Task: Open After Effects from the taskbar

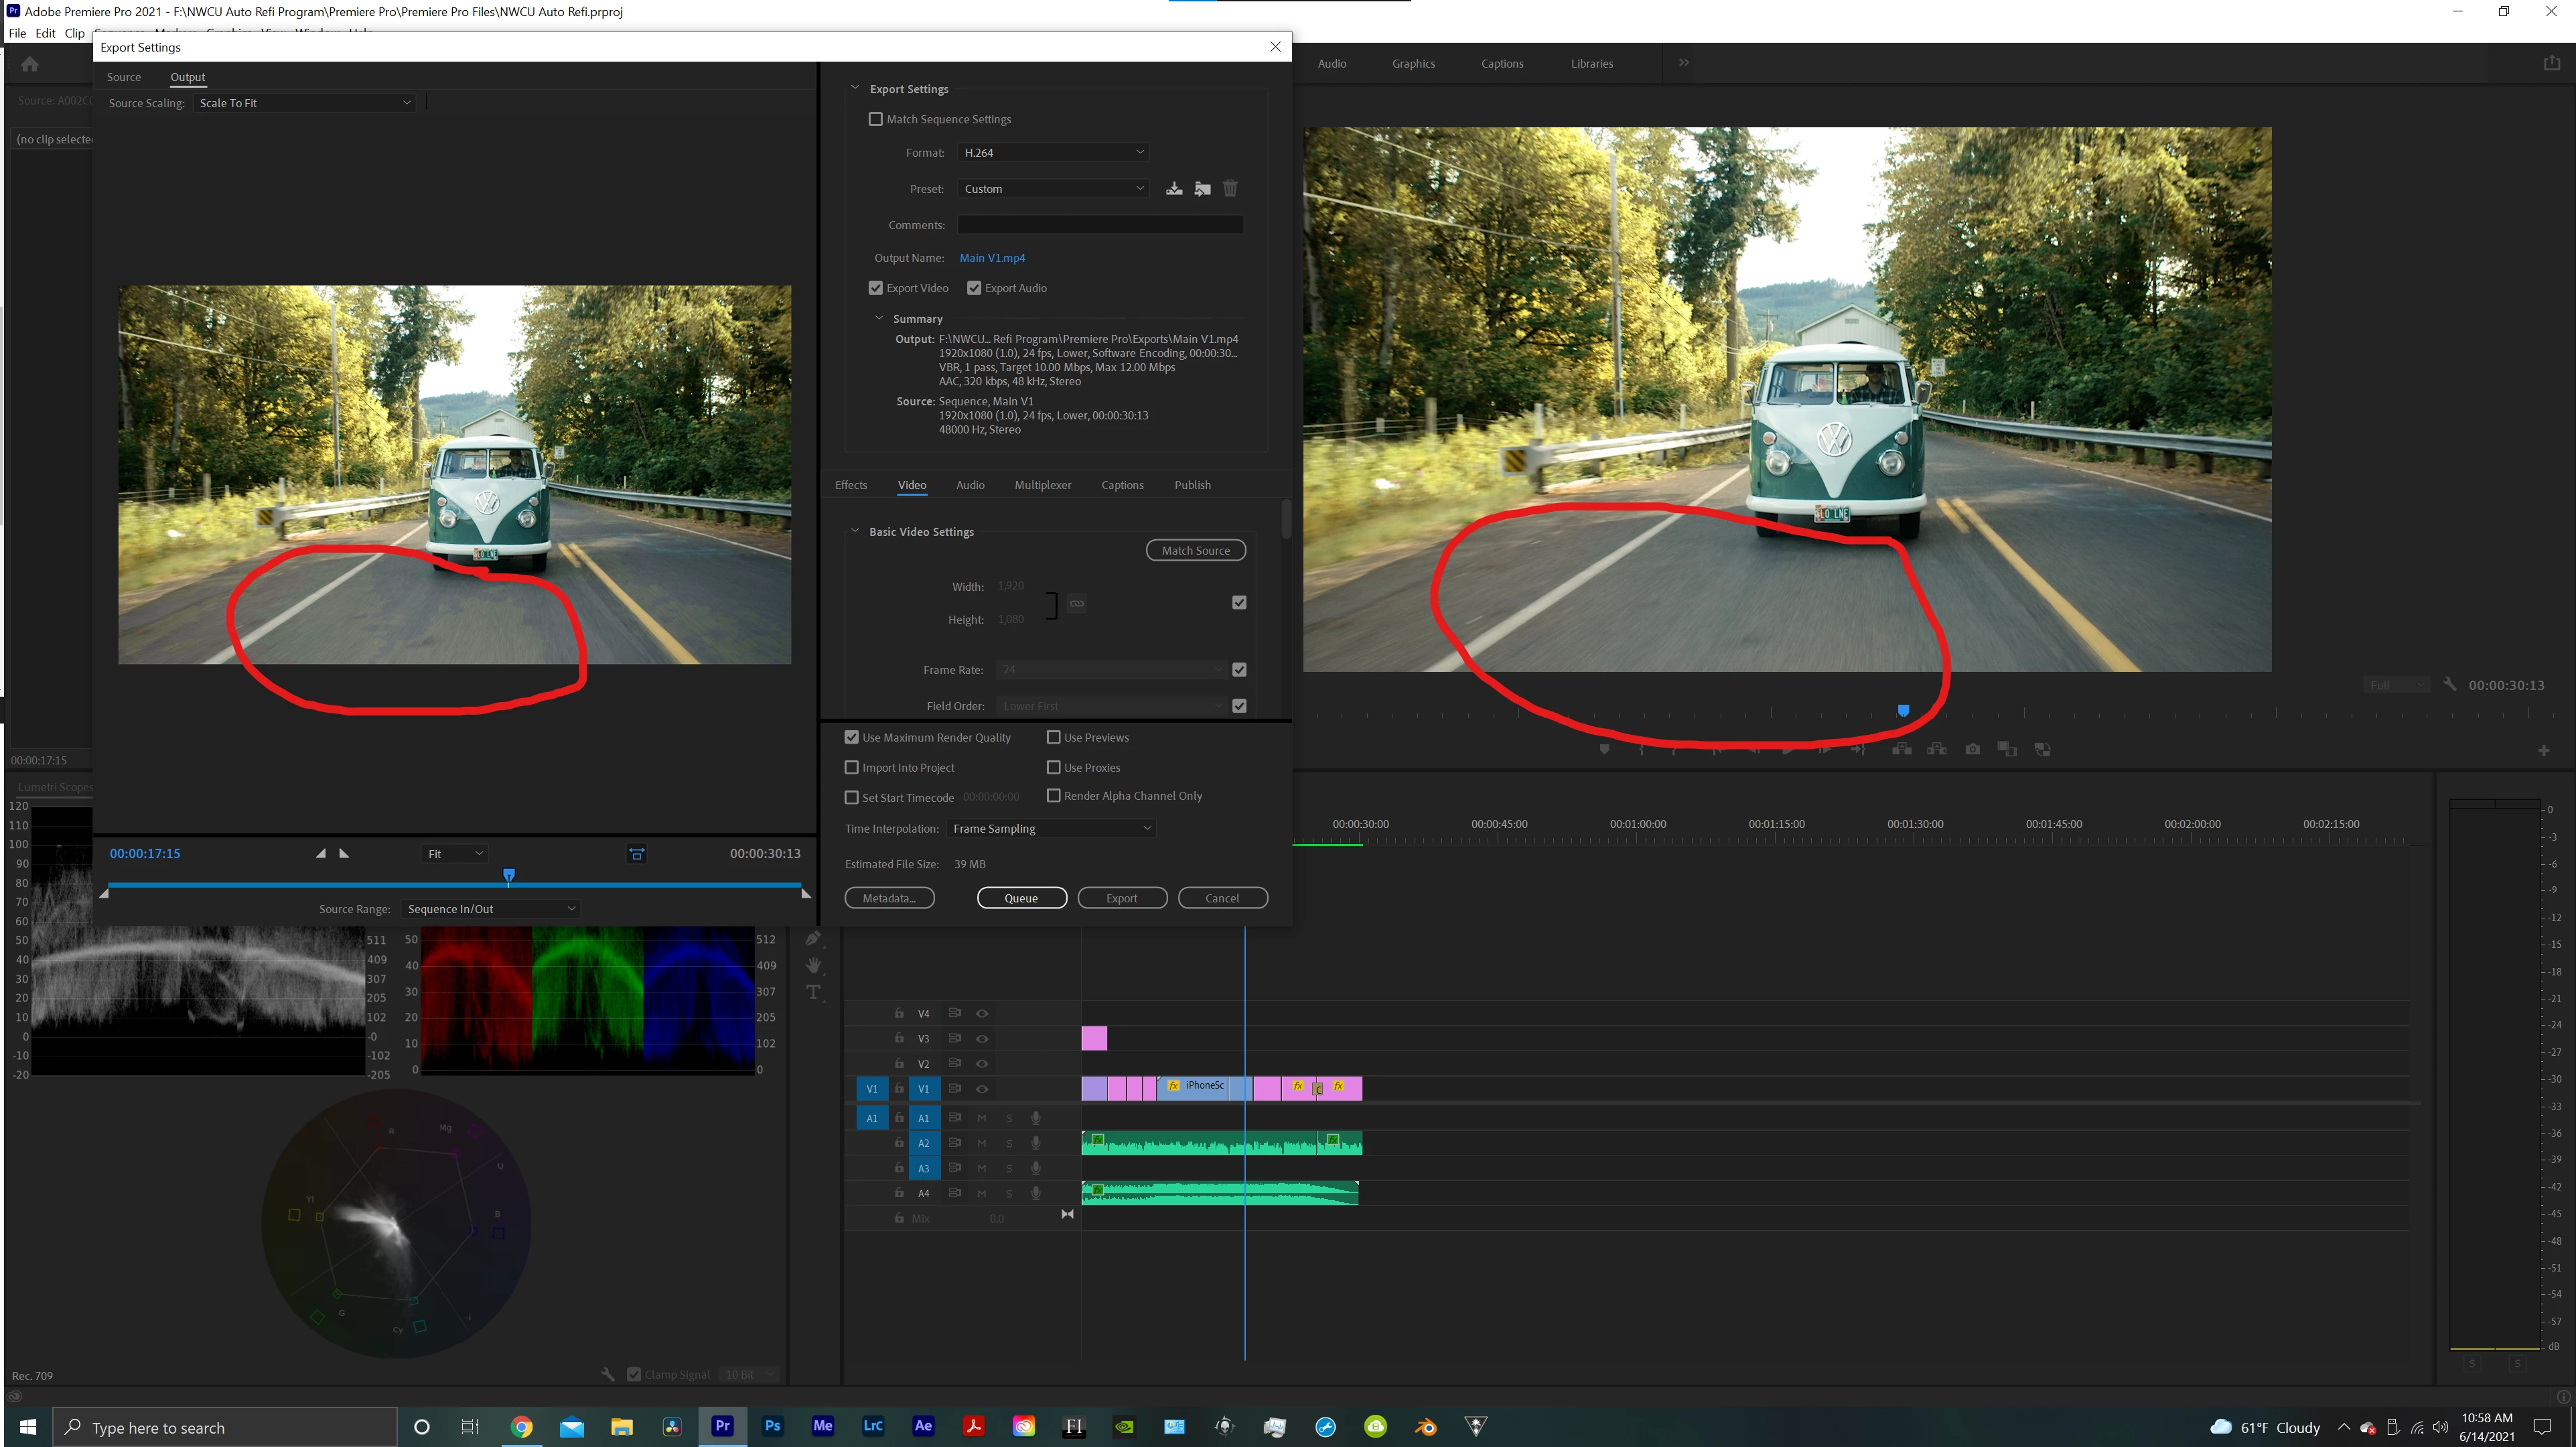Action: pyautogui.click(x=922, y=1426)
